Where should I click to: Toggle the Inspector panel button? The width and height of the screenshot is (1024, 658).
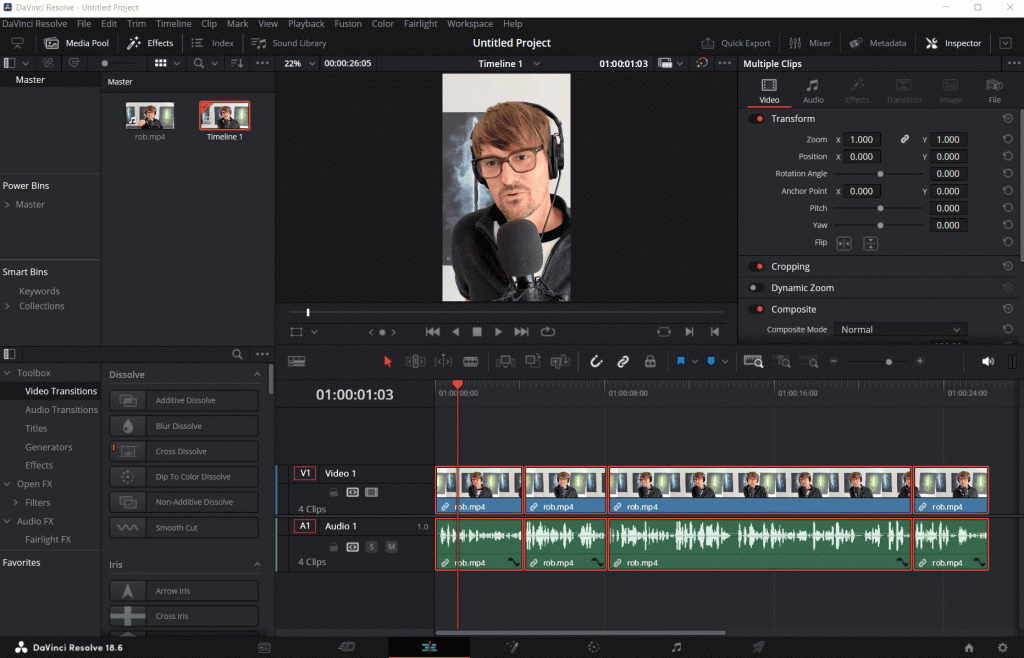click(953, 43)
